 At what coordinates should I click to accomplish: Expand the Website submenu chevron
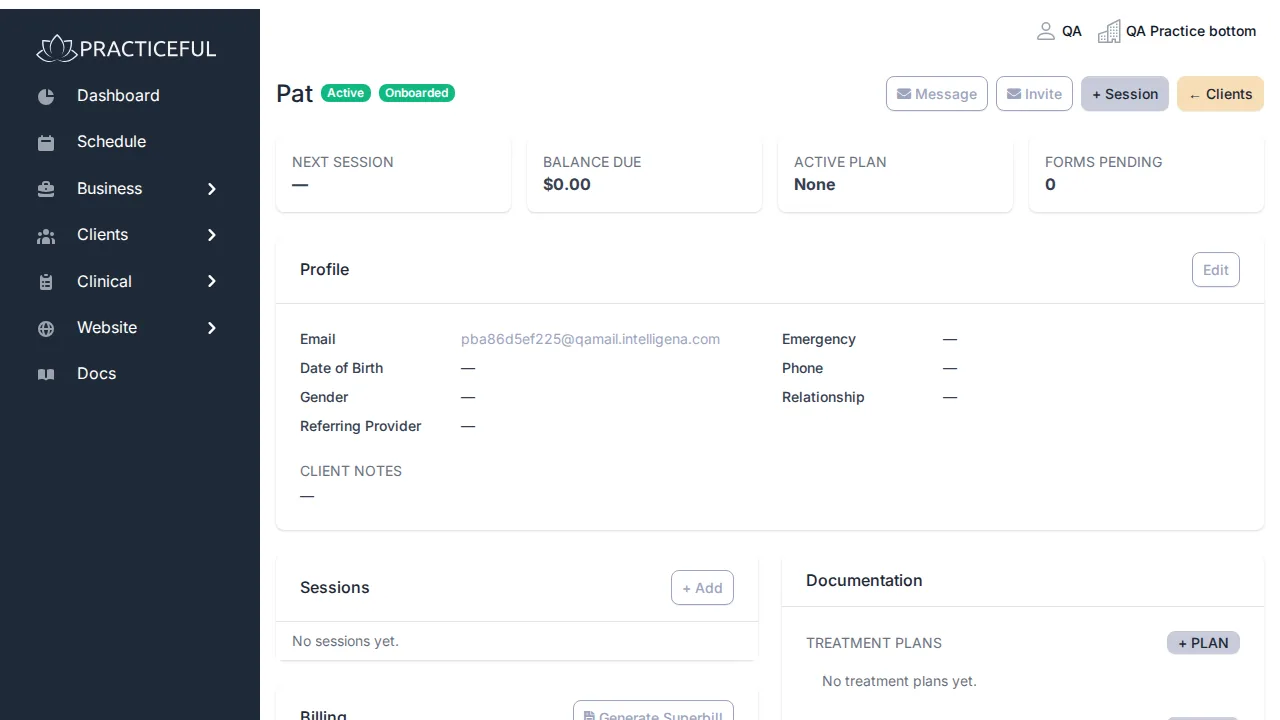[211, 328]
